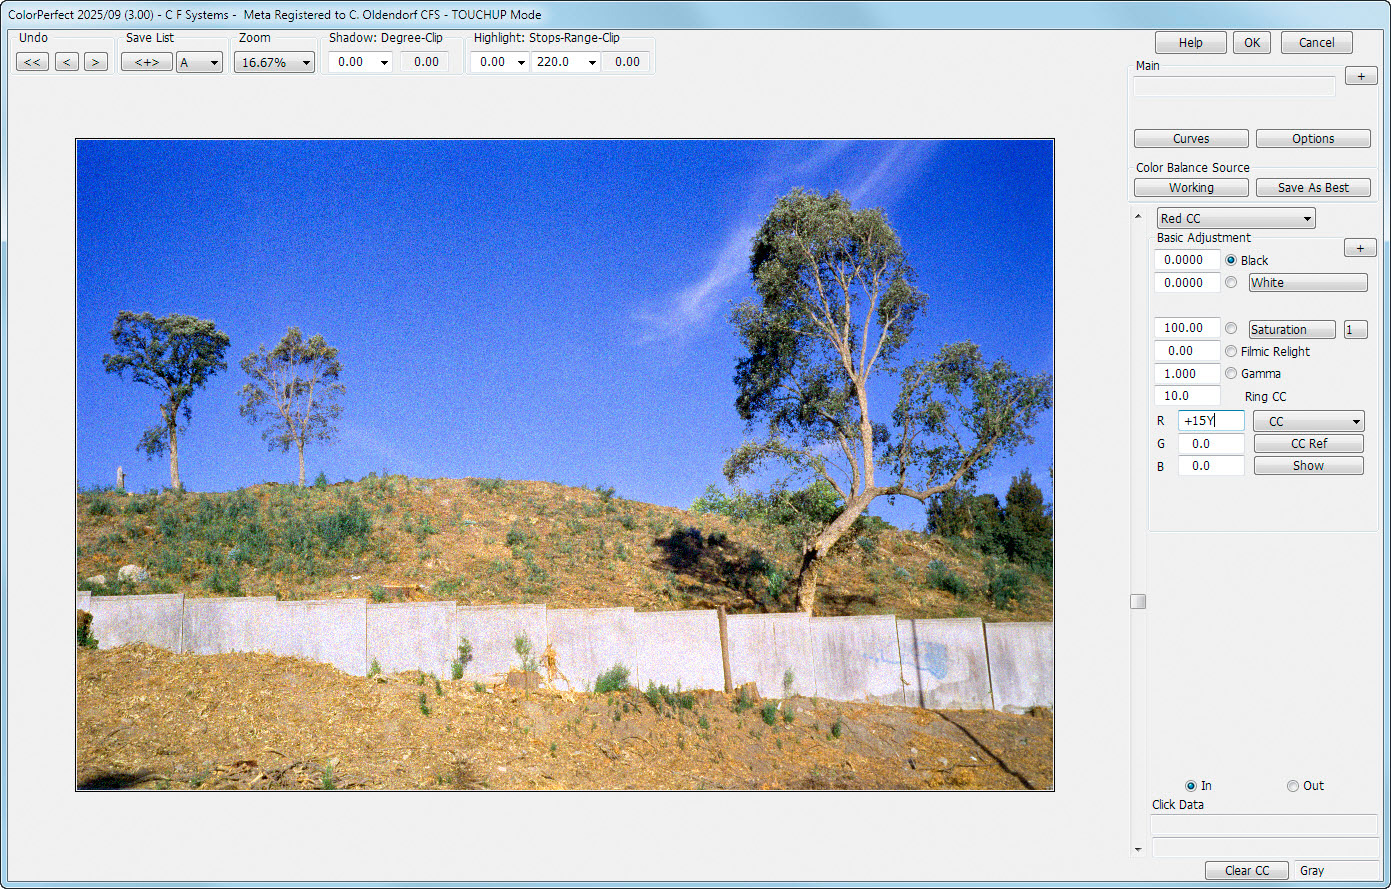Click the '+' button beside Basic Adjustment

1359,248
